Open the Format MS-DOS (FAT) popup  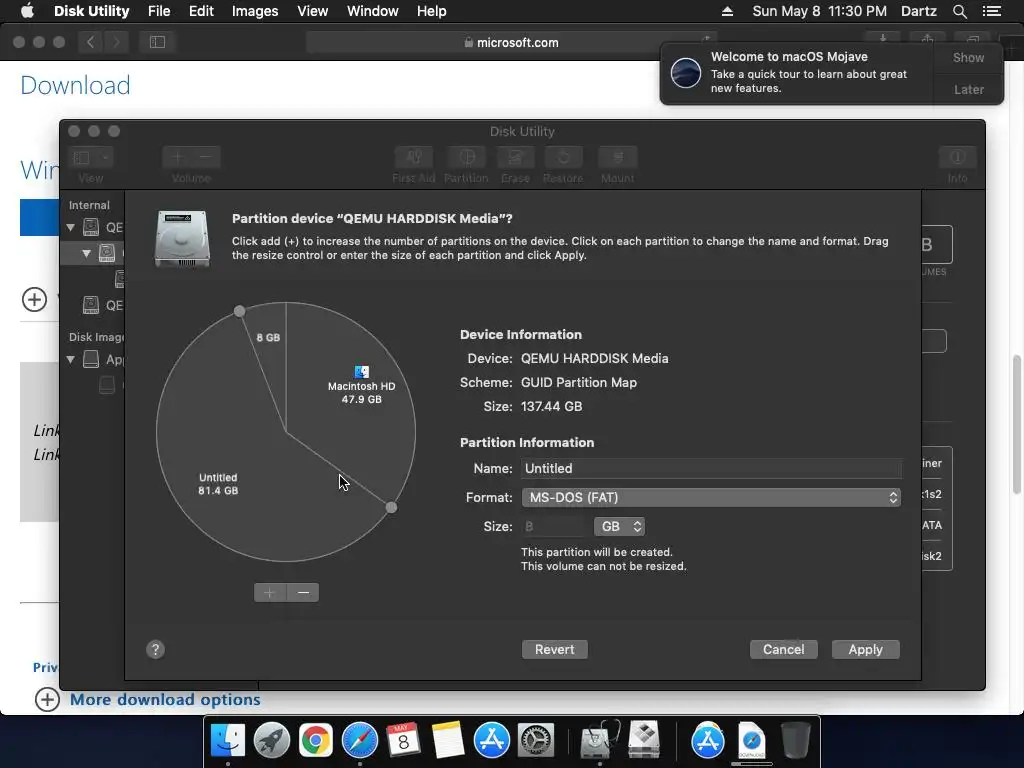tap(711, 498)
